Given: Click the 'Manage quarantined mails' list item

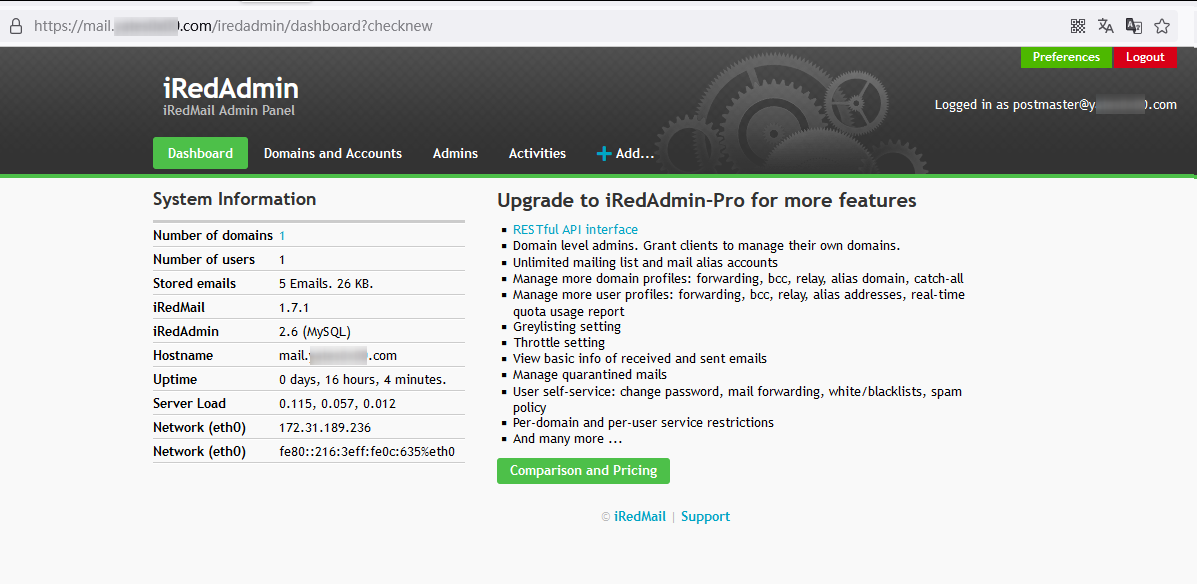Looking at the screenshot, I should [590, 375].
